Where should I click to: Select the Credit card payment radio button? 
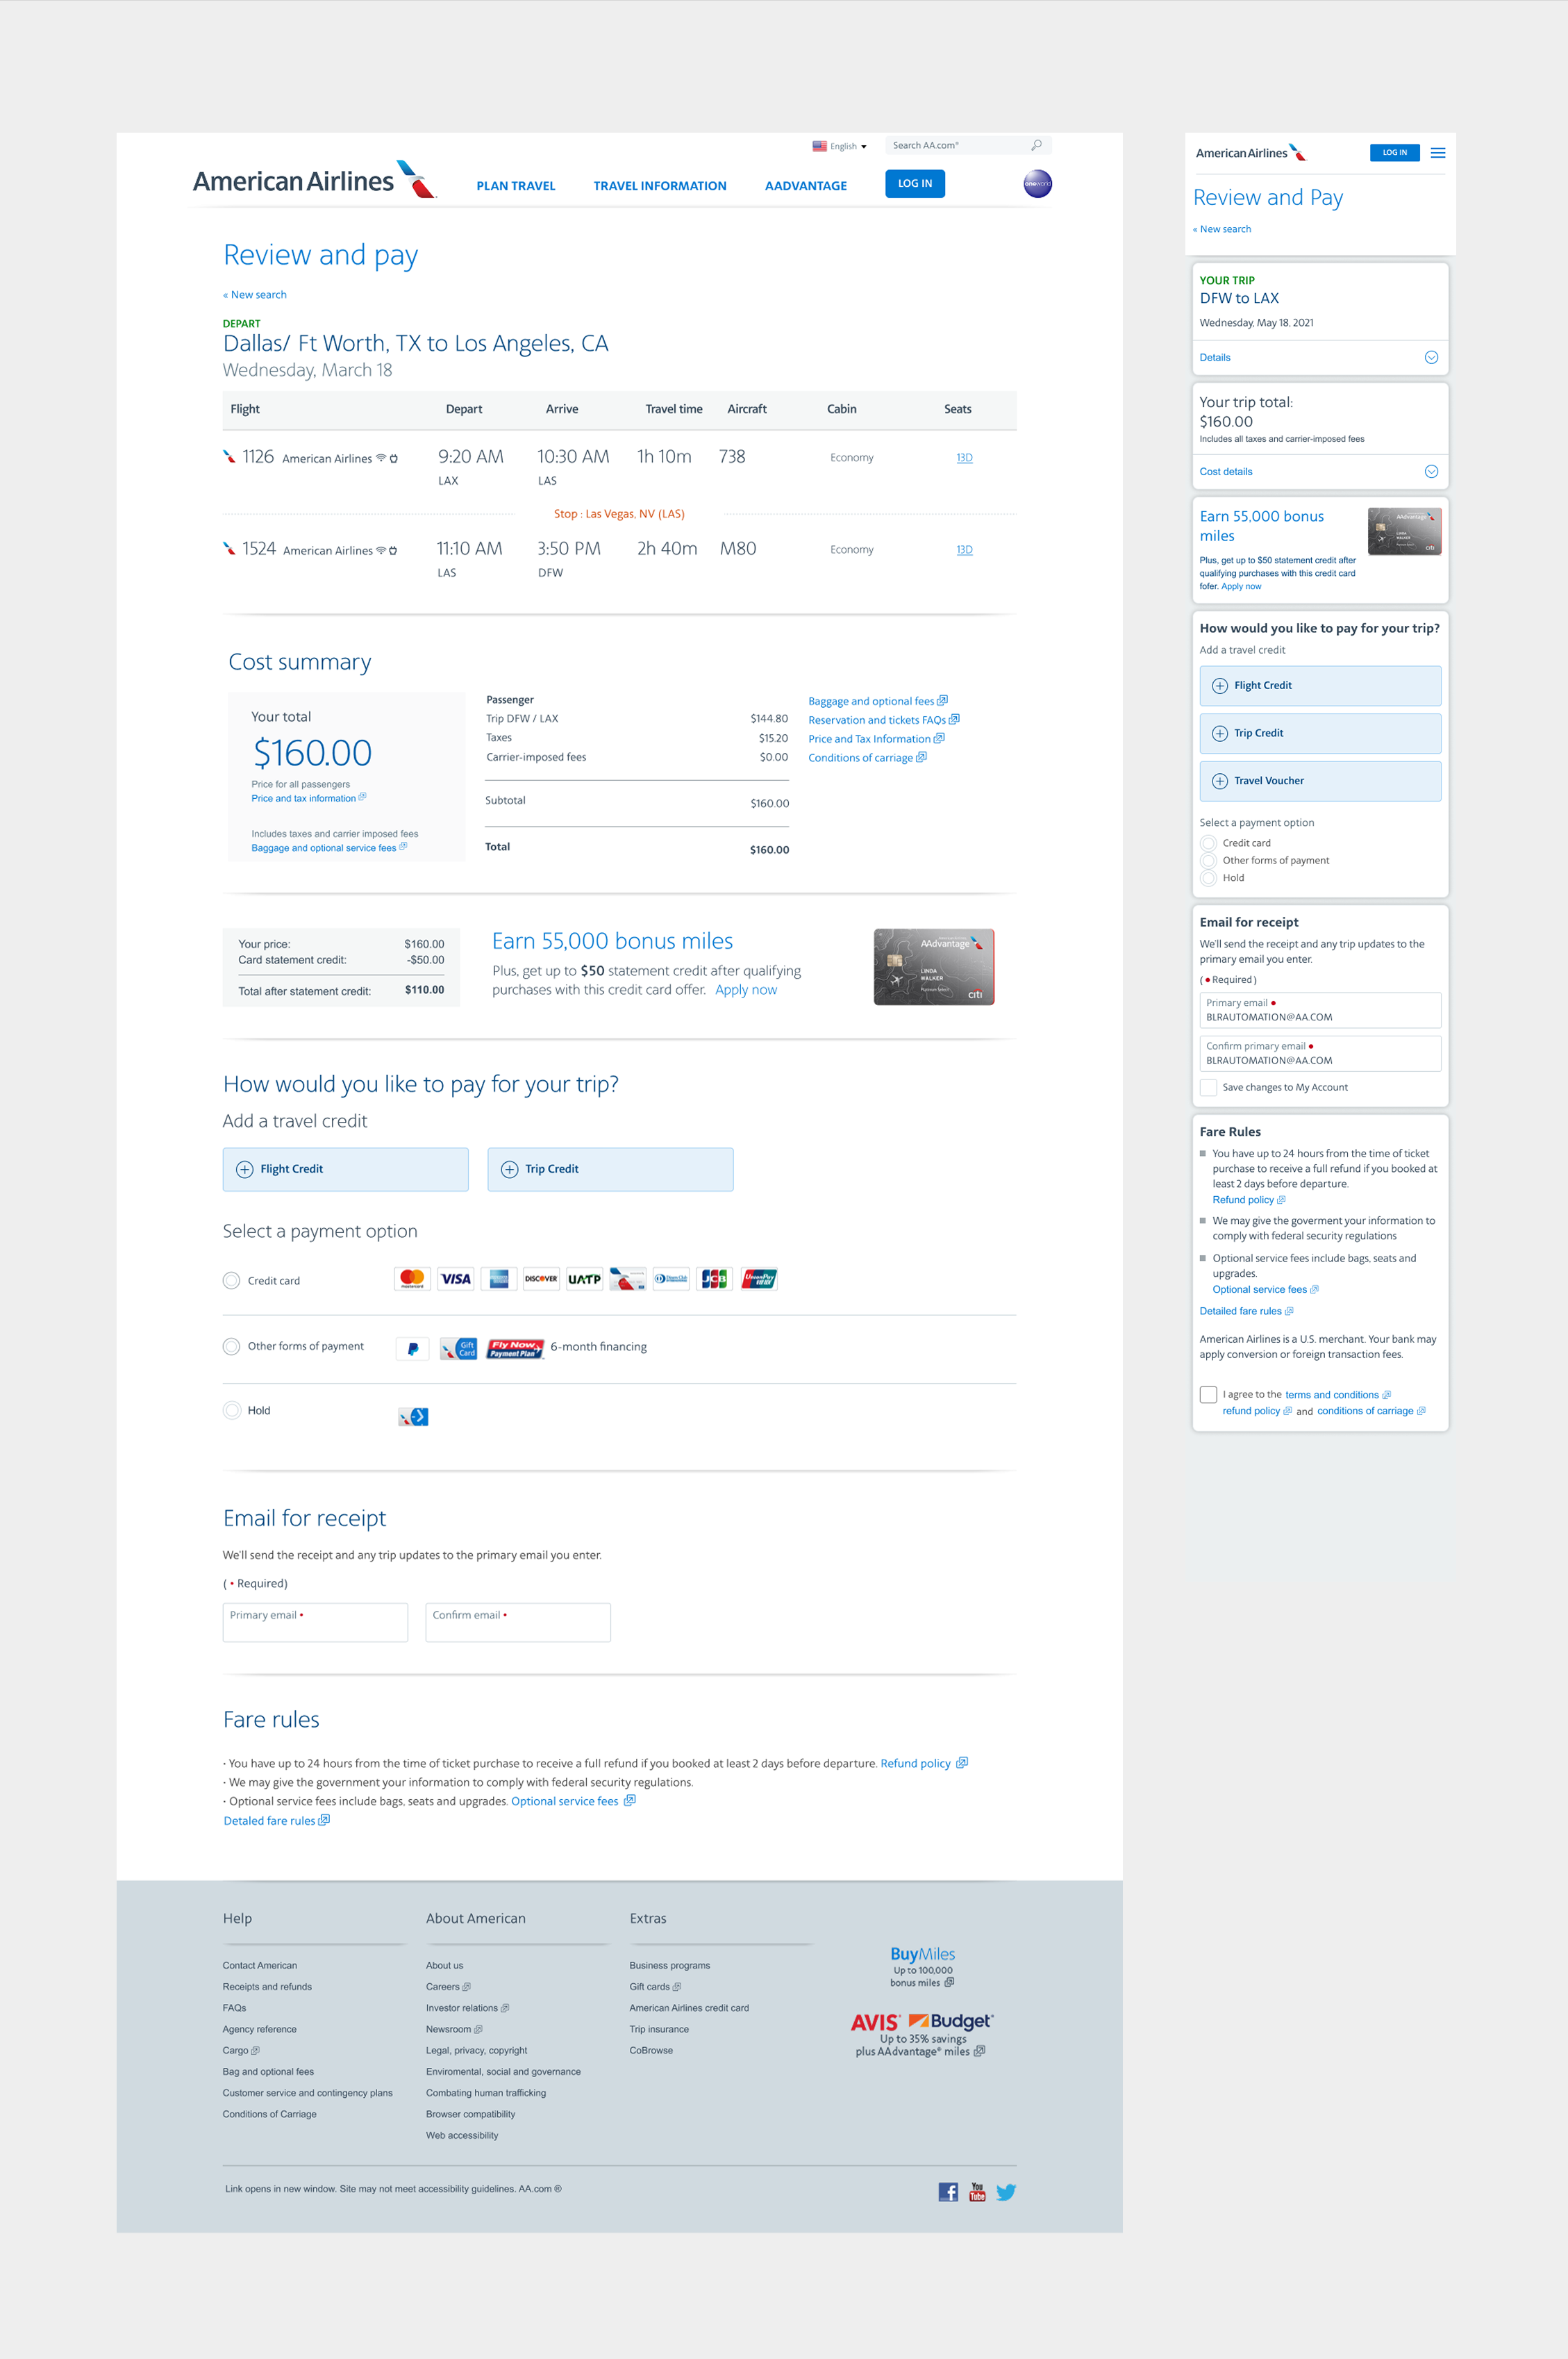(x=232, y=1280)
